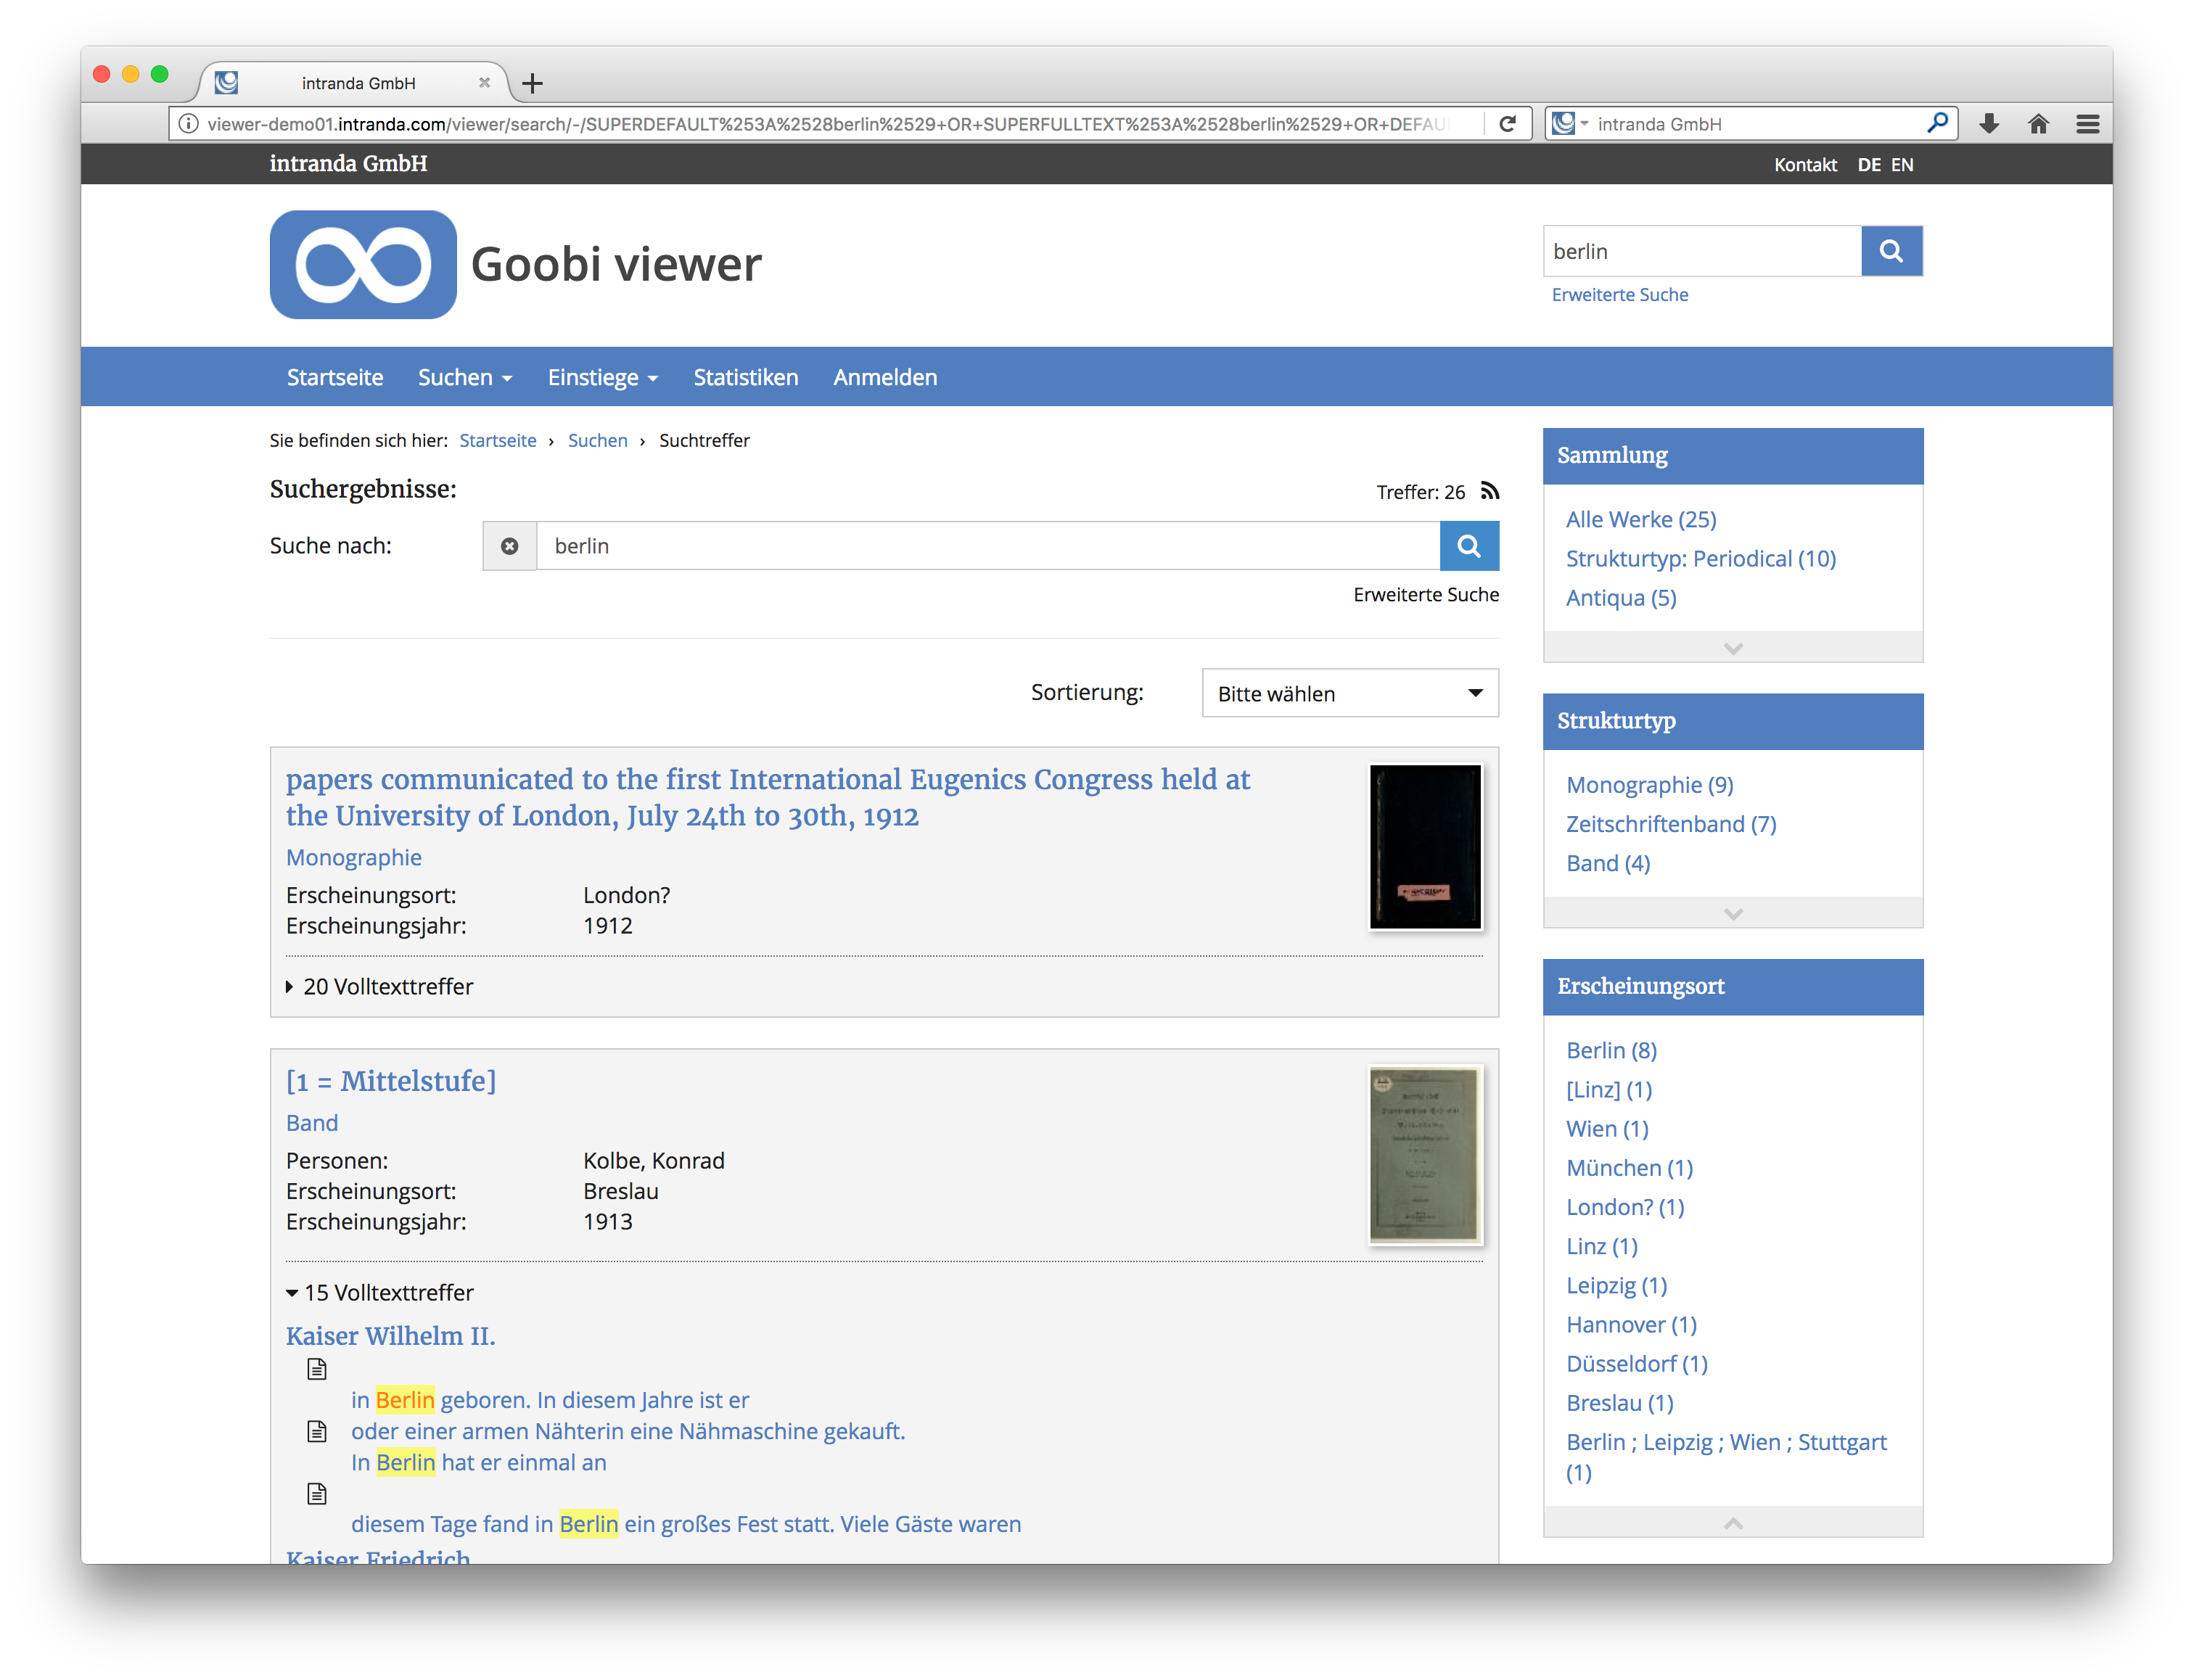Screen dimensions: 2194x1680
Task: Expand the 20 Volltexttreffer section
Action: (380, 986)
